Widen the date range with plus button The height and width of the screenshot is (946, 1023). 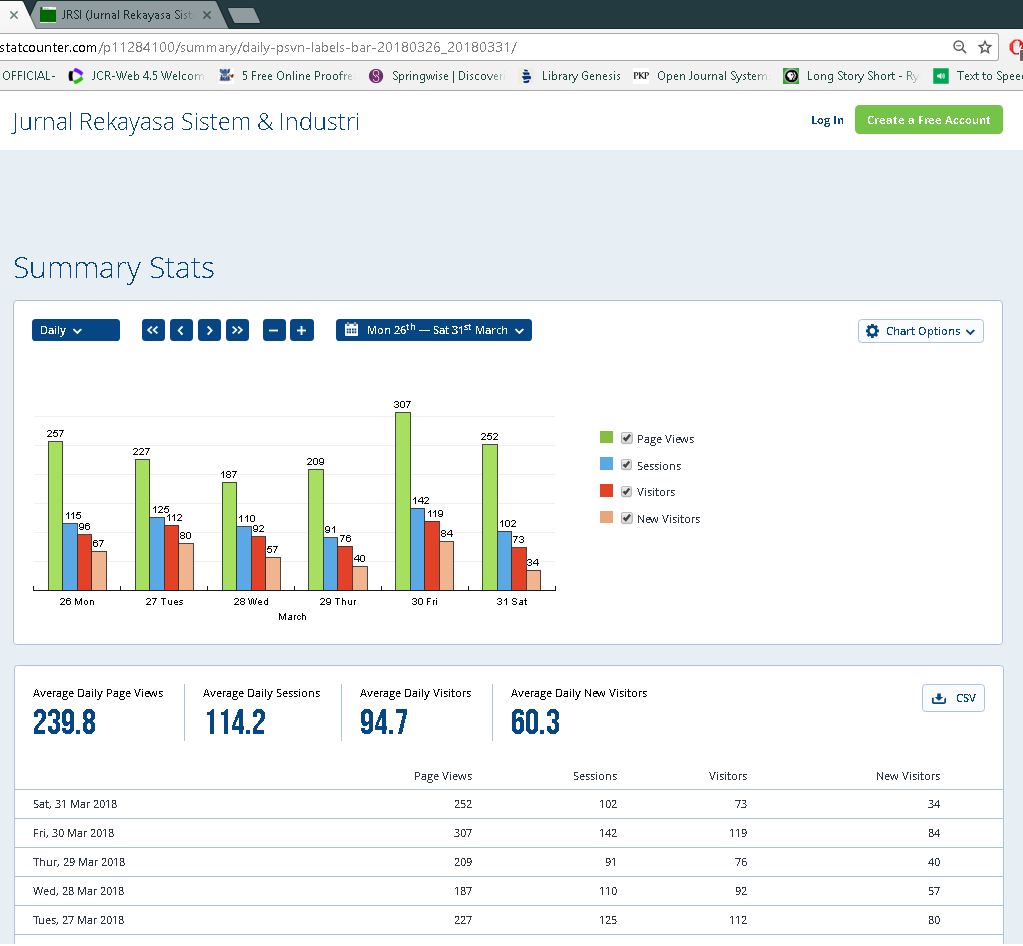tap(302, 330)
